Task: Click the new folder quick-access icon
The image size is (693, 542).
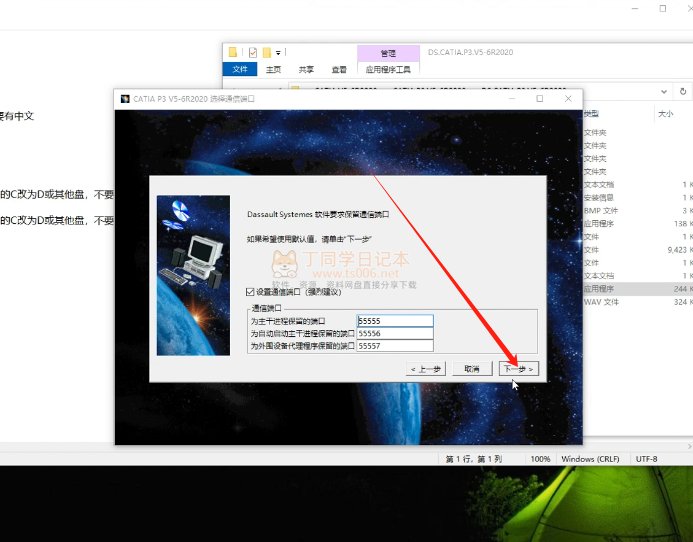Action: click(267, 53)
